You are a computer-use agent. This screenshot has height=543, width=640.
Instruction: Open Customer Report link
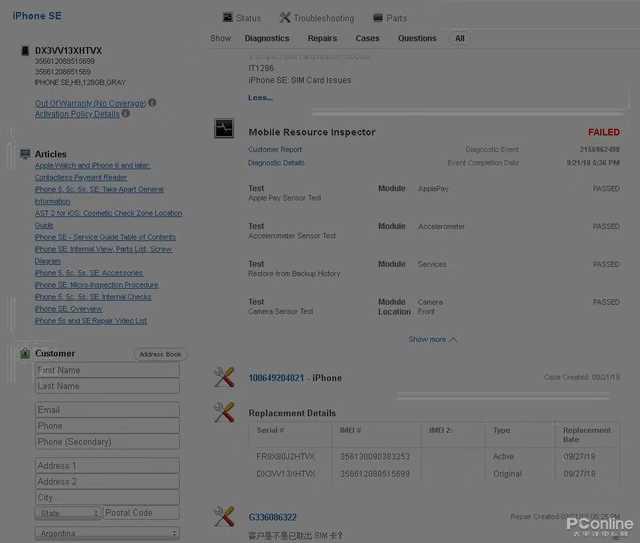(x=275, y=149)
